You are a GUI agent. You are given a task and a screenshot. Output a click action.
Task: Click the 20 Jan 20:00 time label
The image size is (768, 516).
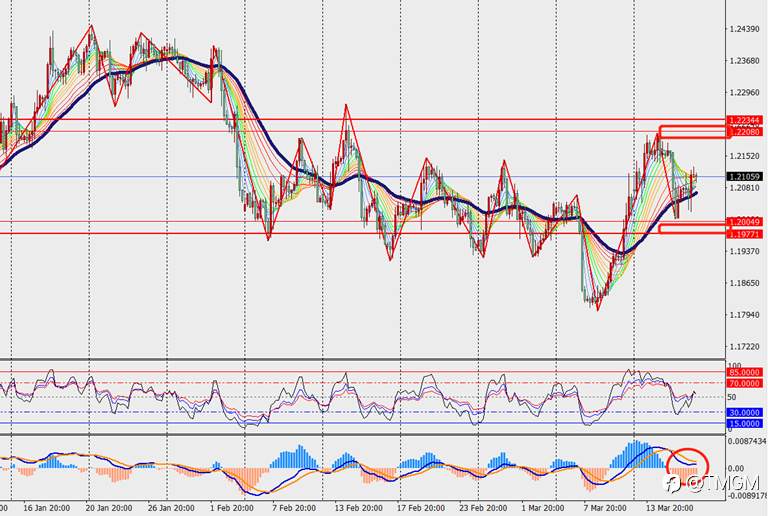point(109,508)
